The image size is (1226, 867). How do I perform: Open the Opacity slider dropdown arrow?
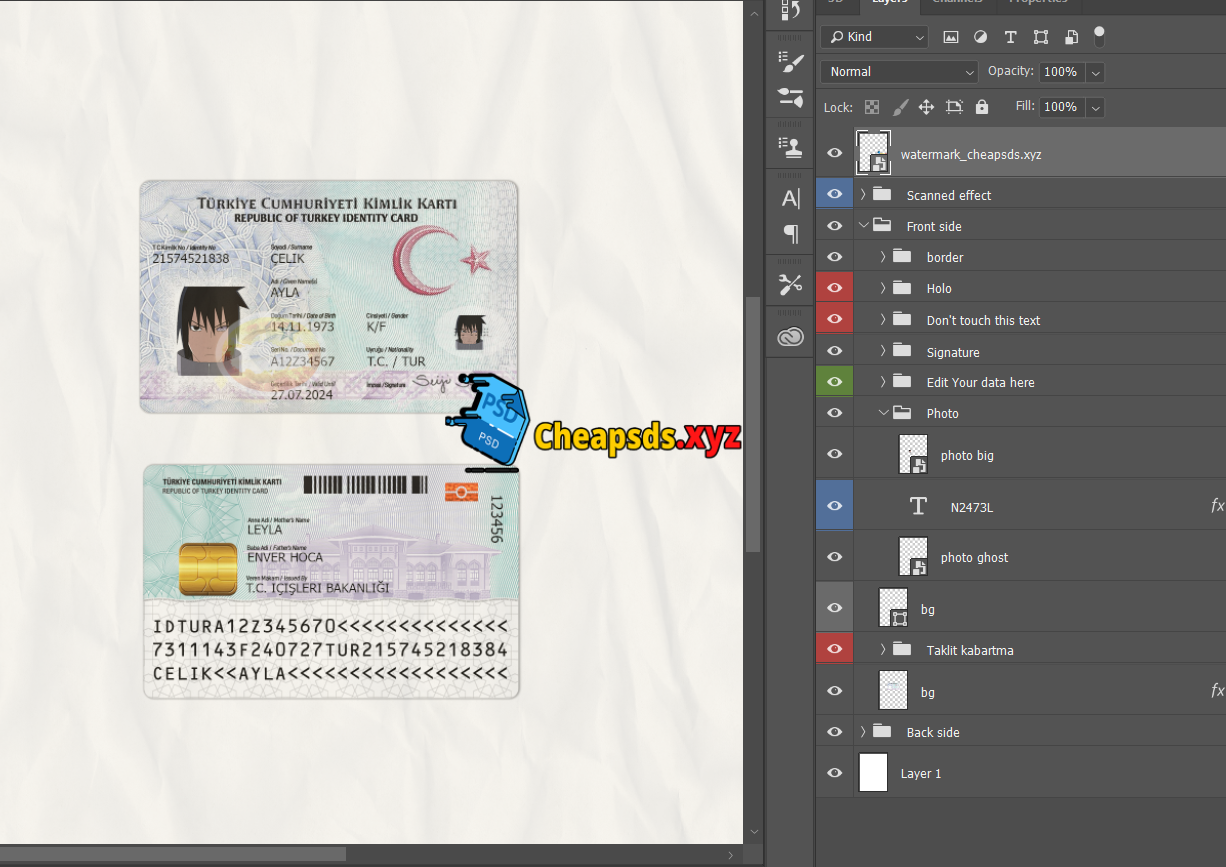1095,72
